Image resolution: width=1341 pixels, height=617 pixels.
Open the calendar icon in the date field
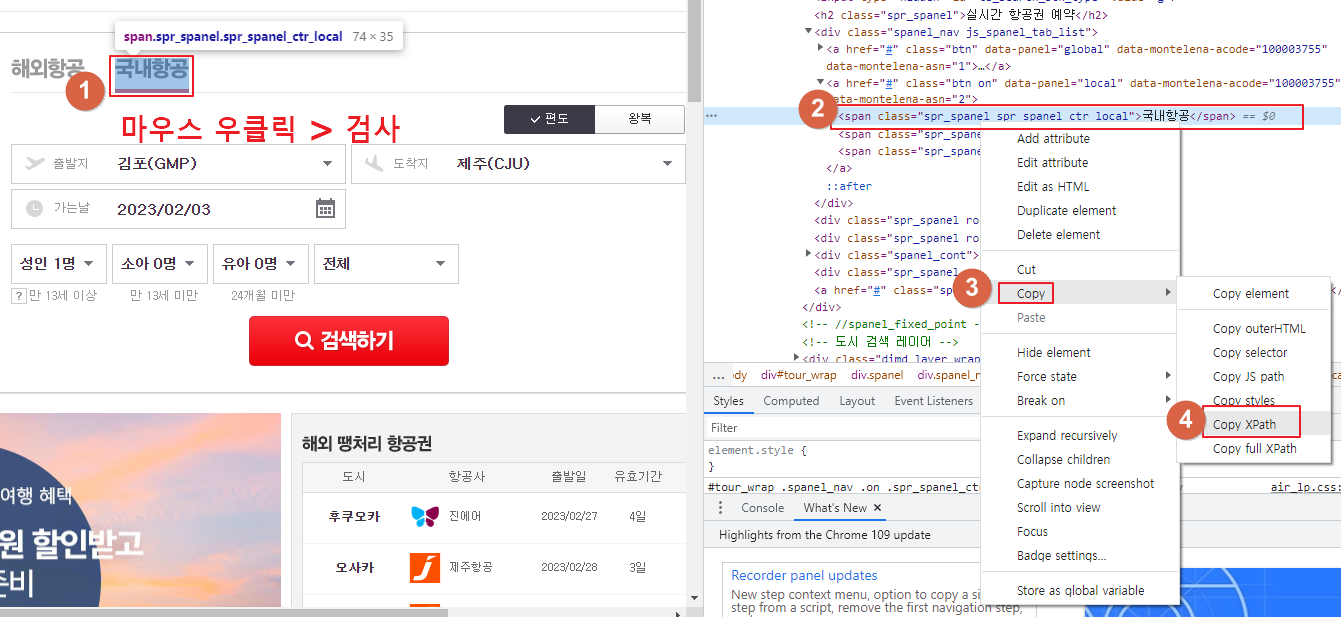pyautogui.click(x=325, y=209)
